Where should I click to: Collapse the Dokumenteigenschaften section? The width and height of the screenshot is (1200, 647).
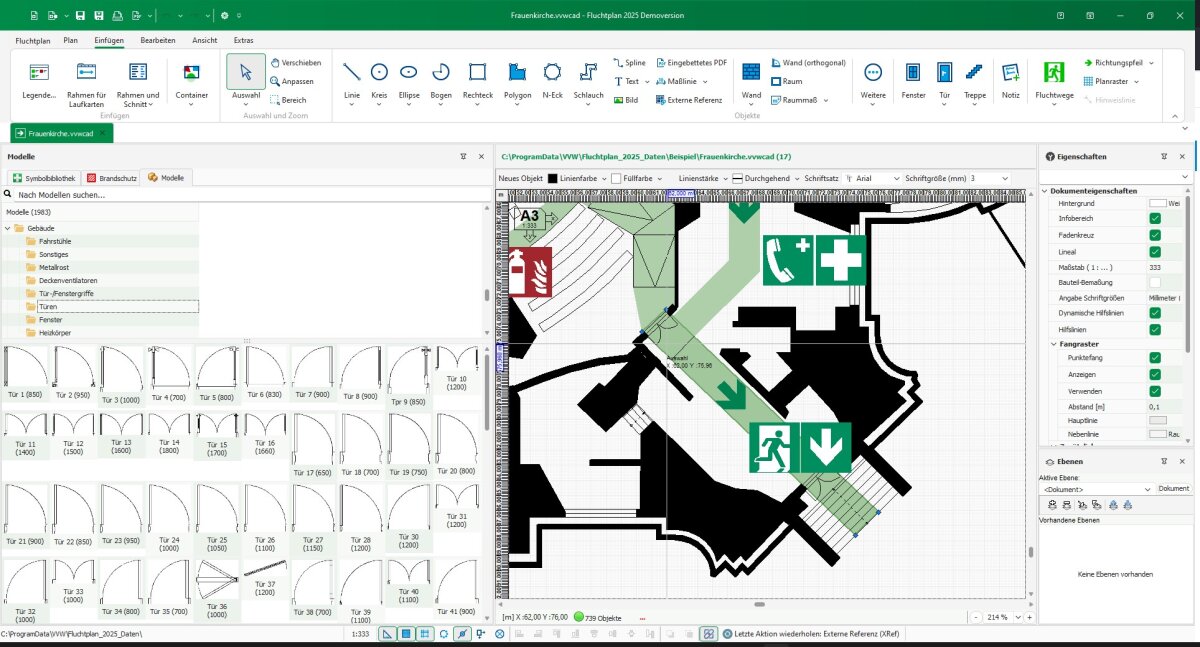[1046, 191]
